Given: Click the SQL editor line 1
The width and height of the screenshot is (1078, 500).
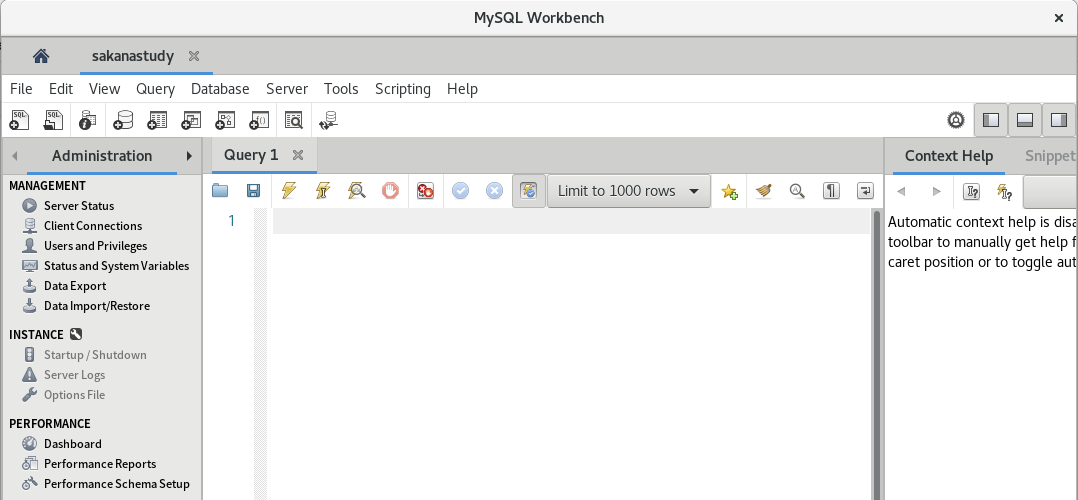Looking at the screenshot, I should 571,221.
